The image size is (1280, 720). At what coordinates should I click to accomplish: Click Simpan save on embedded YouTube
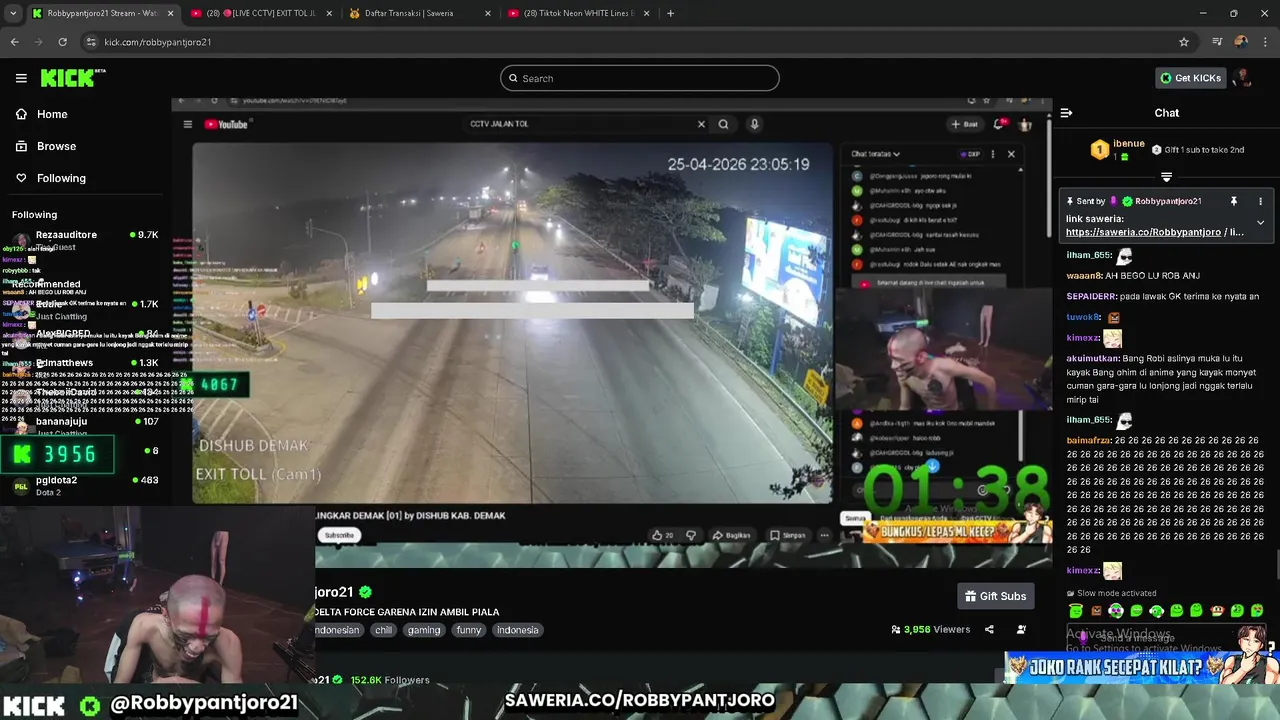(x=788, y=535)
